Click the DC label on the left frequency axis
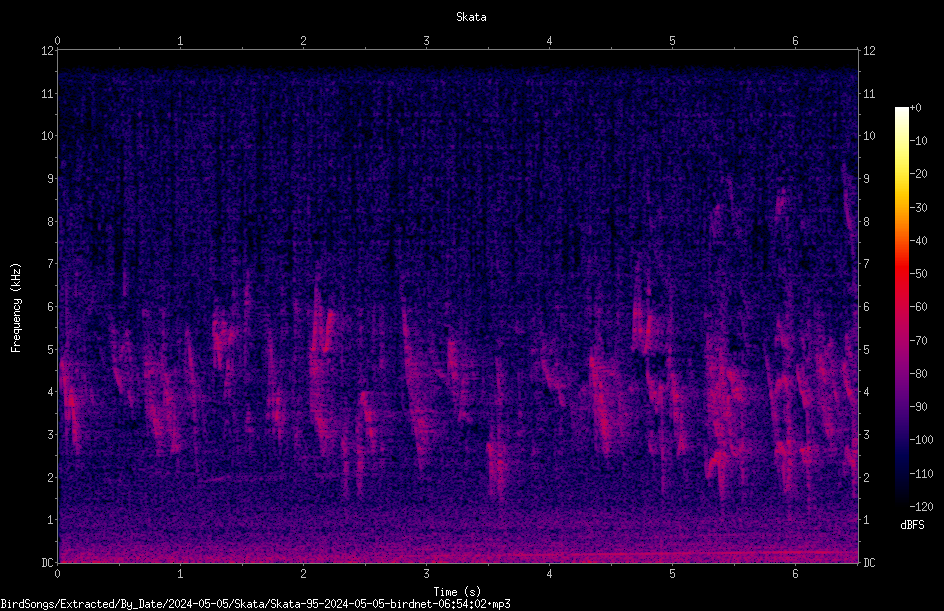Viewport: 944px width, 611px height. click(48, 563)
